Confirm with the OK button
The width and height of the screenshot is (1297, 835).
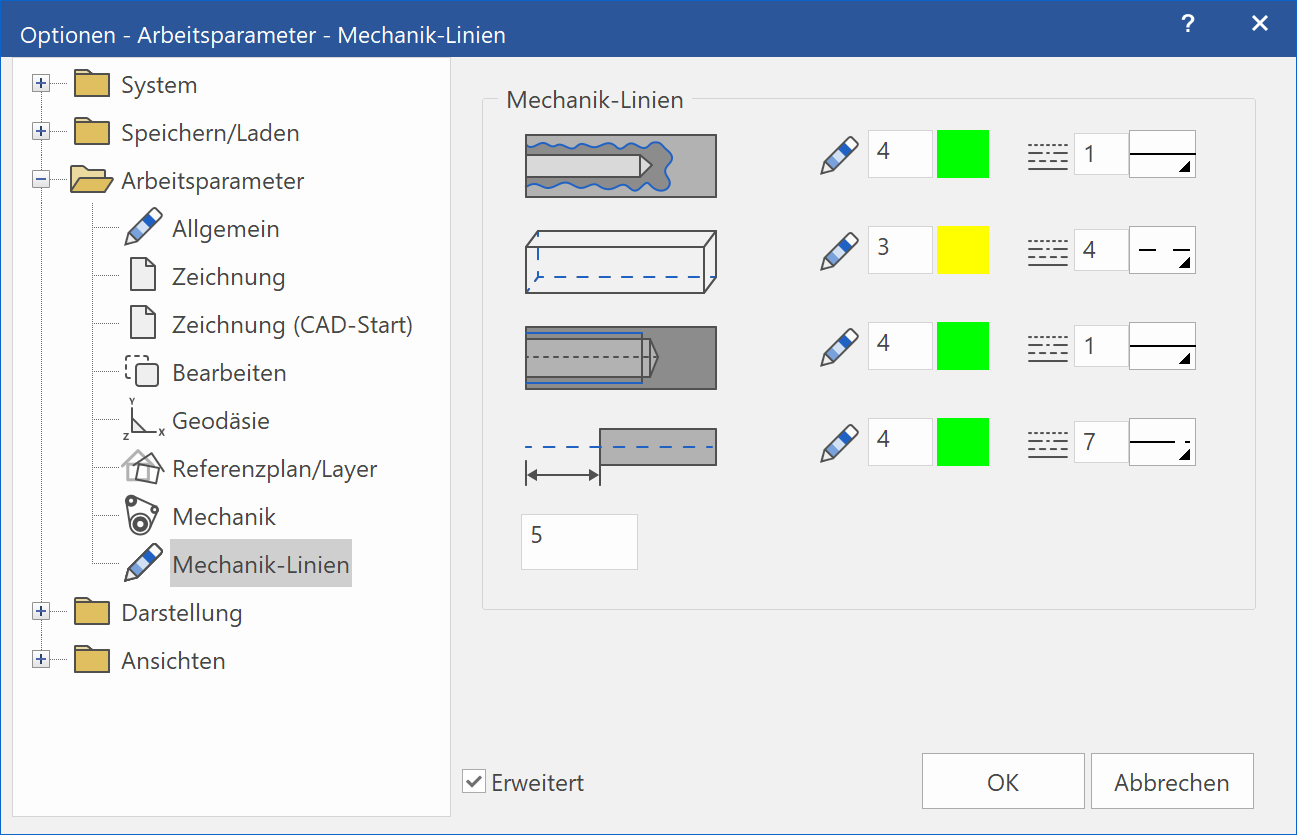(1003, 781)
